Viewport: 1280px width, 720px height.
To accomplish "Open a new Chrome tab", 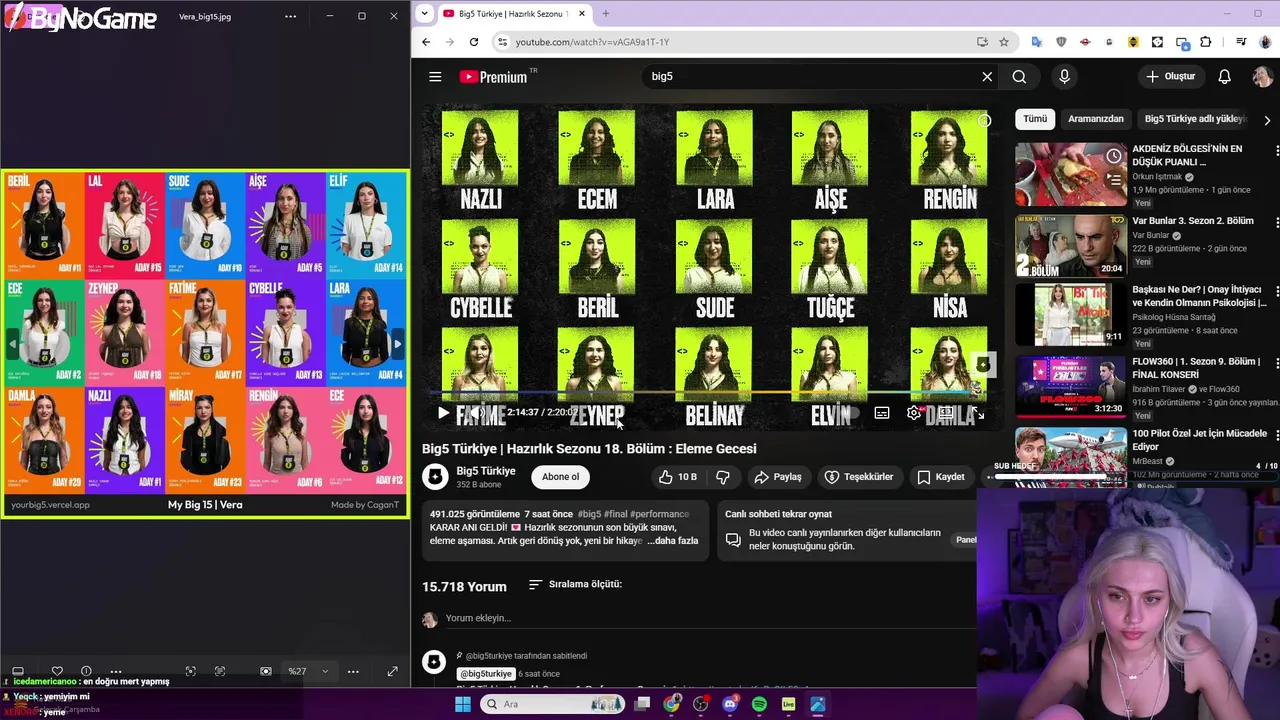I will point(605,14).
